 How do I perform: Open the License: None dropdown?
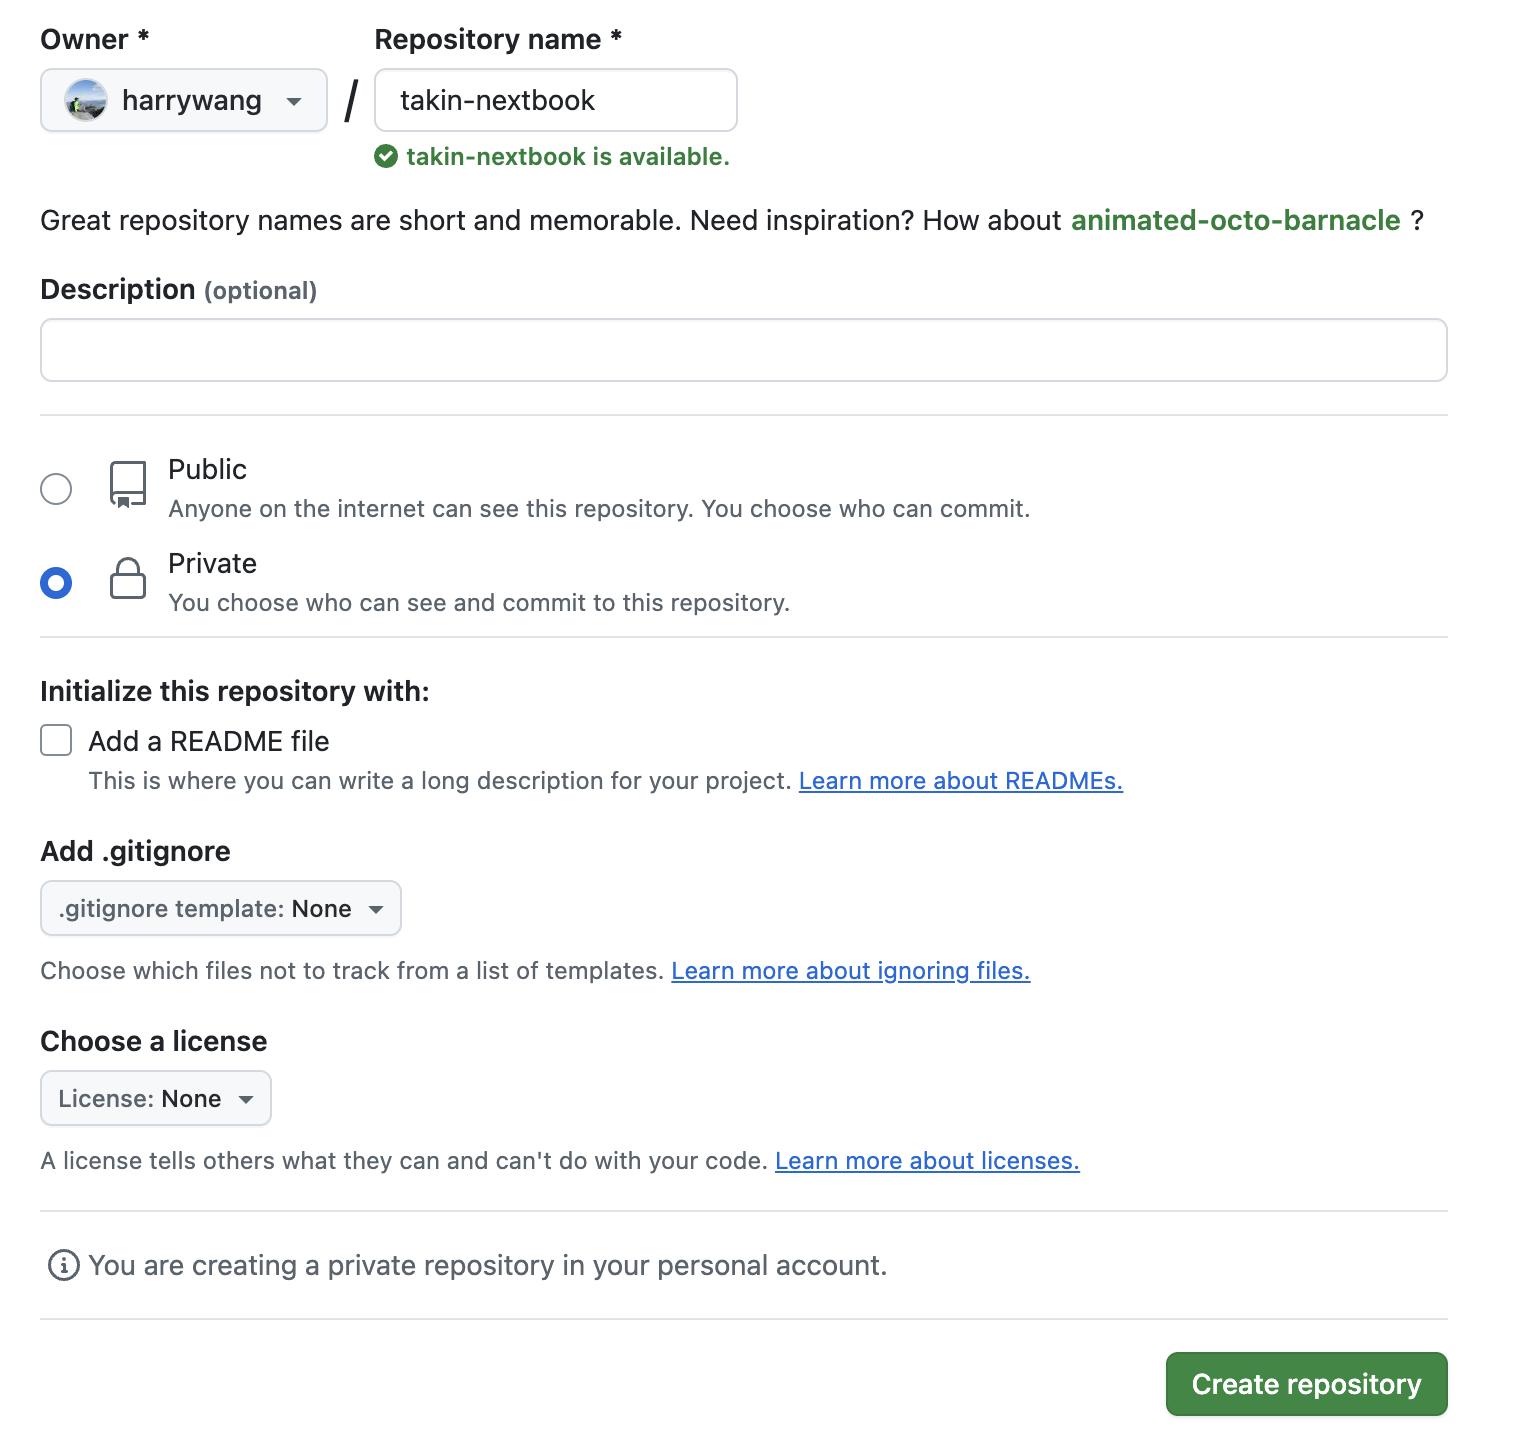click(155, 1098)
